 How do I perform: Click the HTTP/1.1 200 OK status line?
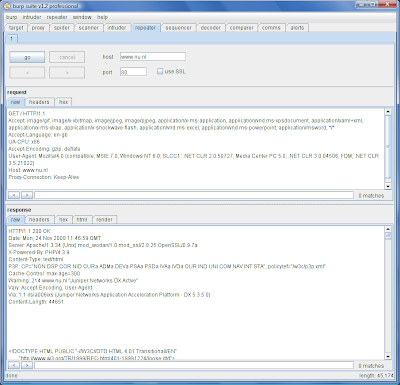pyautogui.click(x=29, y=231)
